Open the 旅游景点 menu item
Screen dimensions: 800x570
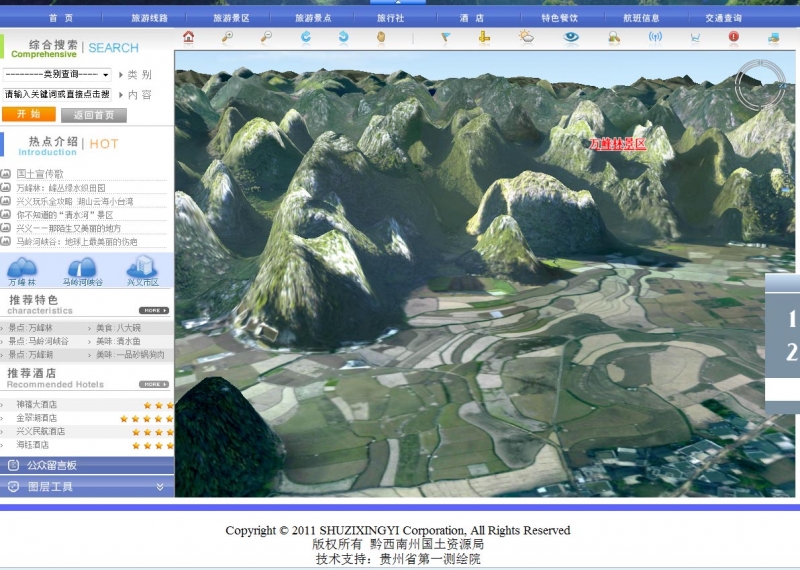[x=313, y=18]
